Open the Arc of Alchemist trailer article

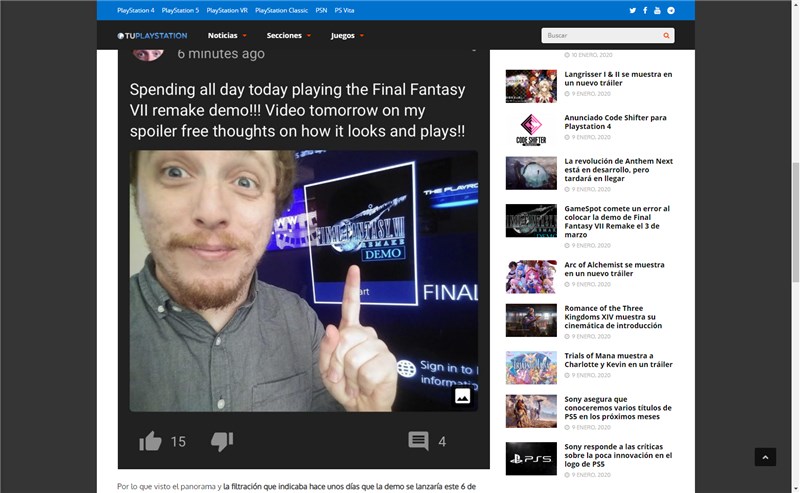pos(614,269)
